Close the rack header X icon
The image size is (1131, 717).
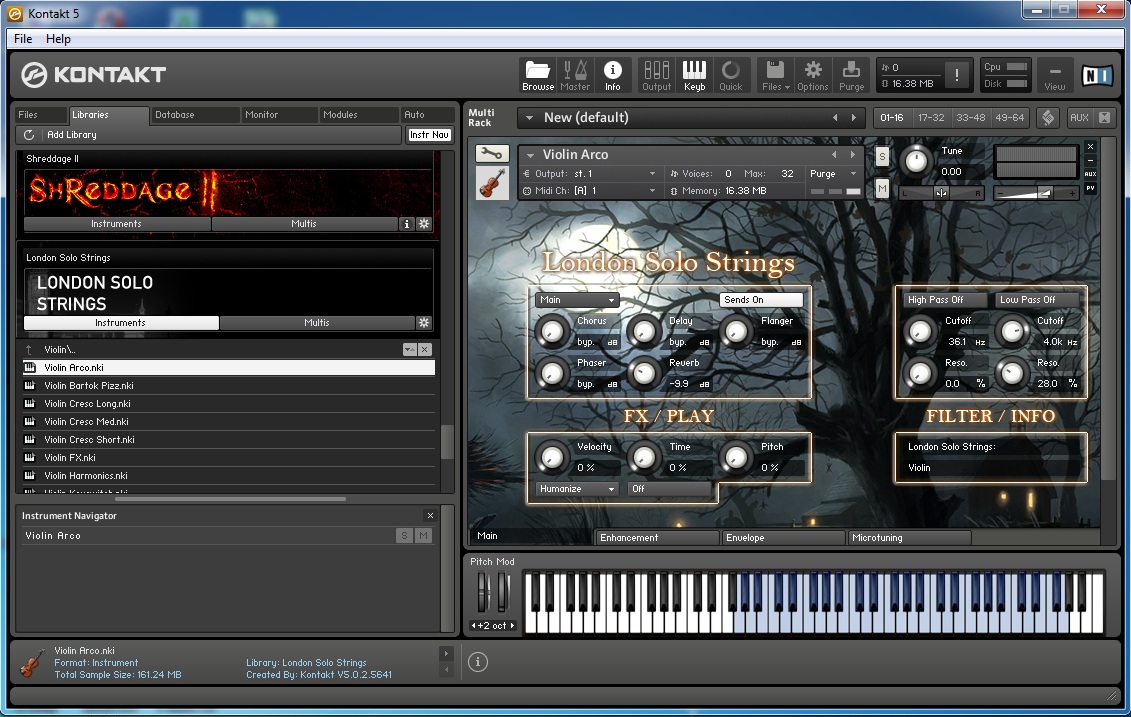[x=1104, y=118]
